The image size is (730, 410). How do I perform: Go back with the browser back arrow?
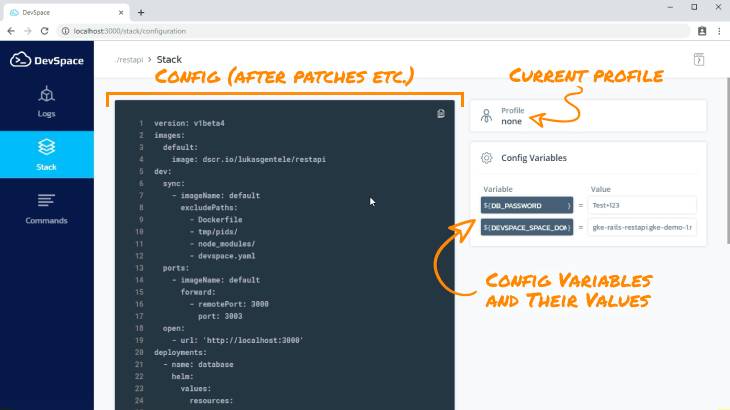pyautogui.click(x=11, y=31)
